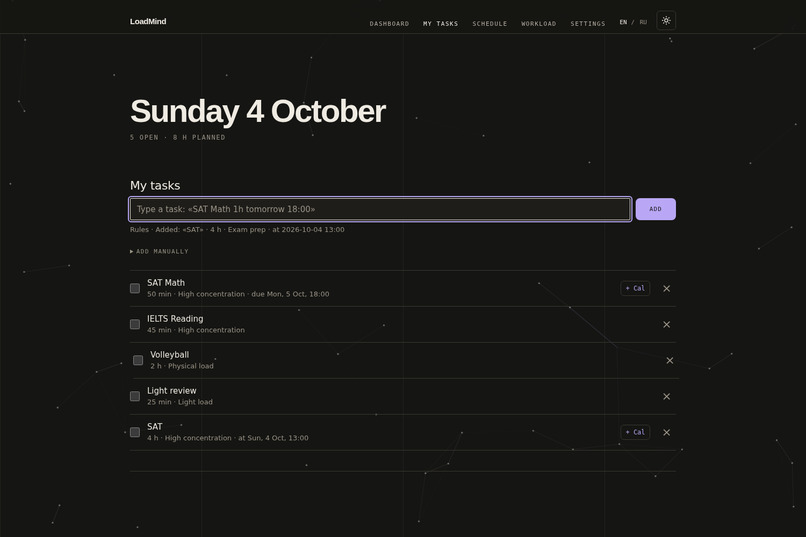
Task: Mark IELTS Reading as done
Action: [135, 324]
